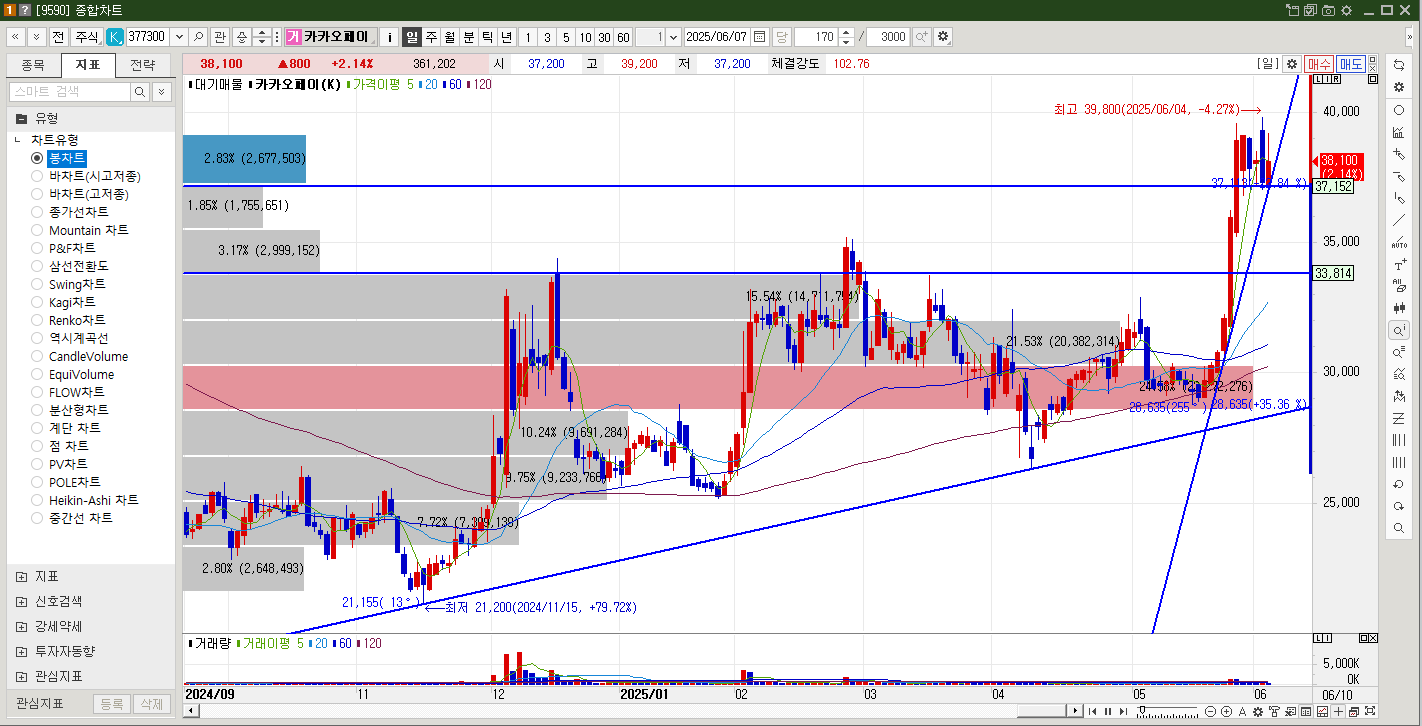The width and height of the screenshot is (1422, 726).
Task: Expand the 투자자동향 tree section
Action: tap(21, 651)
